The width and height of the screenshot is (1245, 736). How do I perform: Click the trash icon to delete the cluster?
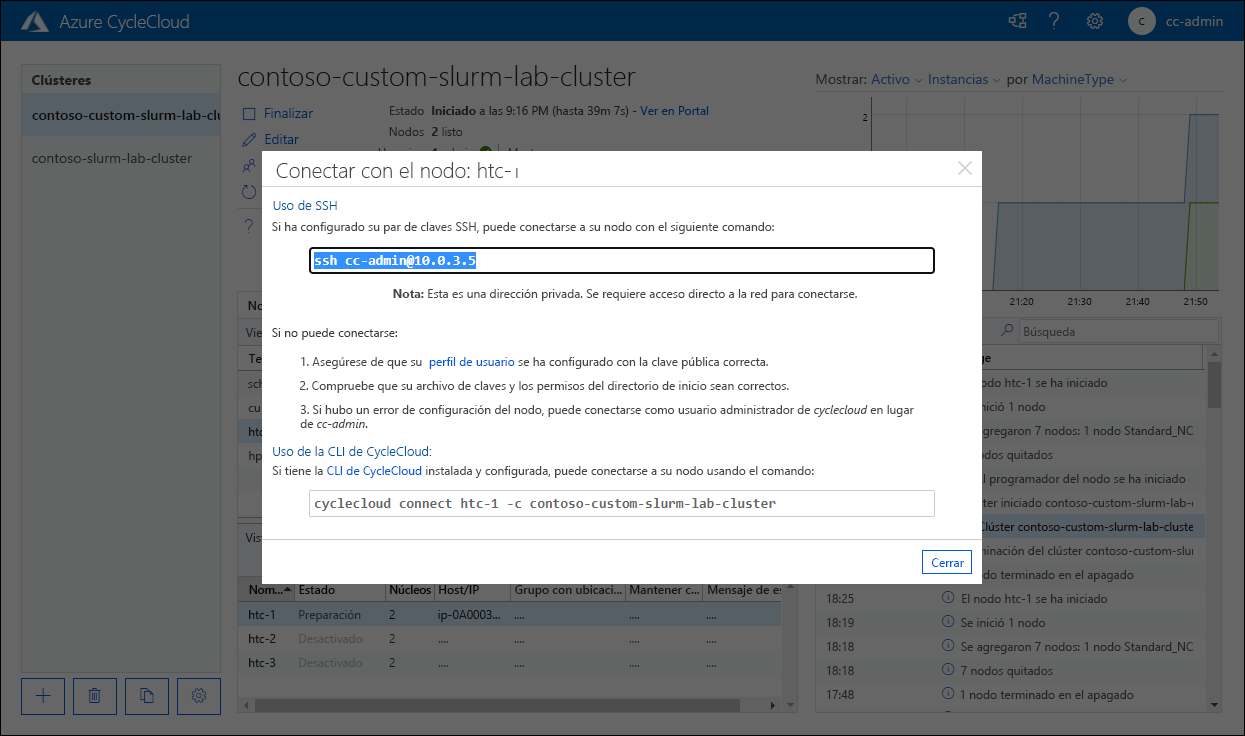pyautogui.click(x=94, y=696)
